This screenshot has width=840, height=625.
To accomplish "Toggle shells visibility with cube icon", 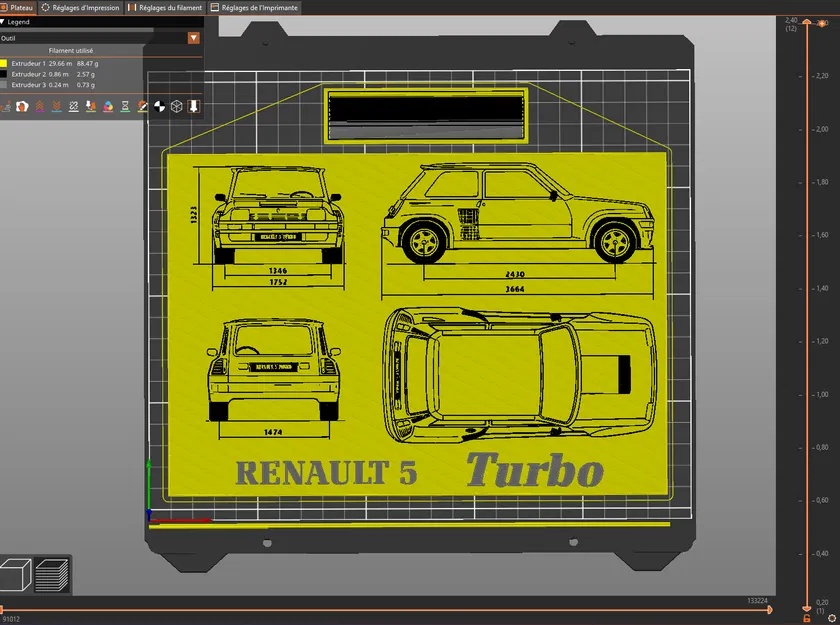I will click(175, 106).
